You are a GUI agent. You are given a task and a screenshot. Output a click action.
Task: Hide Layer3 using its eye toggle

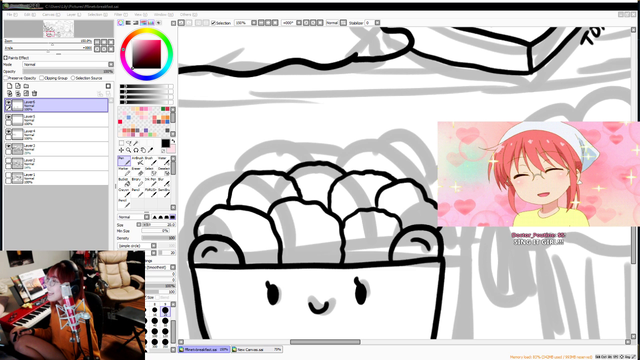[x=9, y=146]
